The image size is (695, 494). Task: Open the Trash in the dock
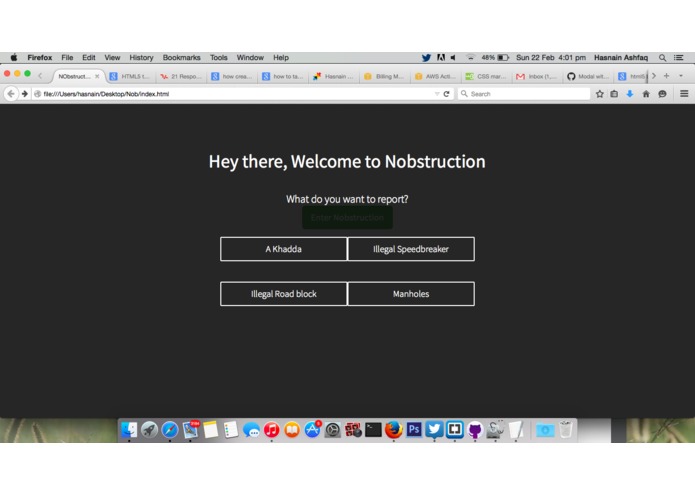click(x=566, y=429)
